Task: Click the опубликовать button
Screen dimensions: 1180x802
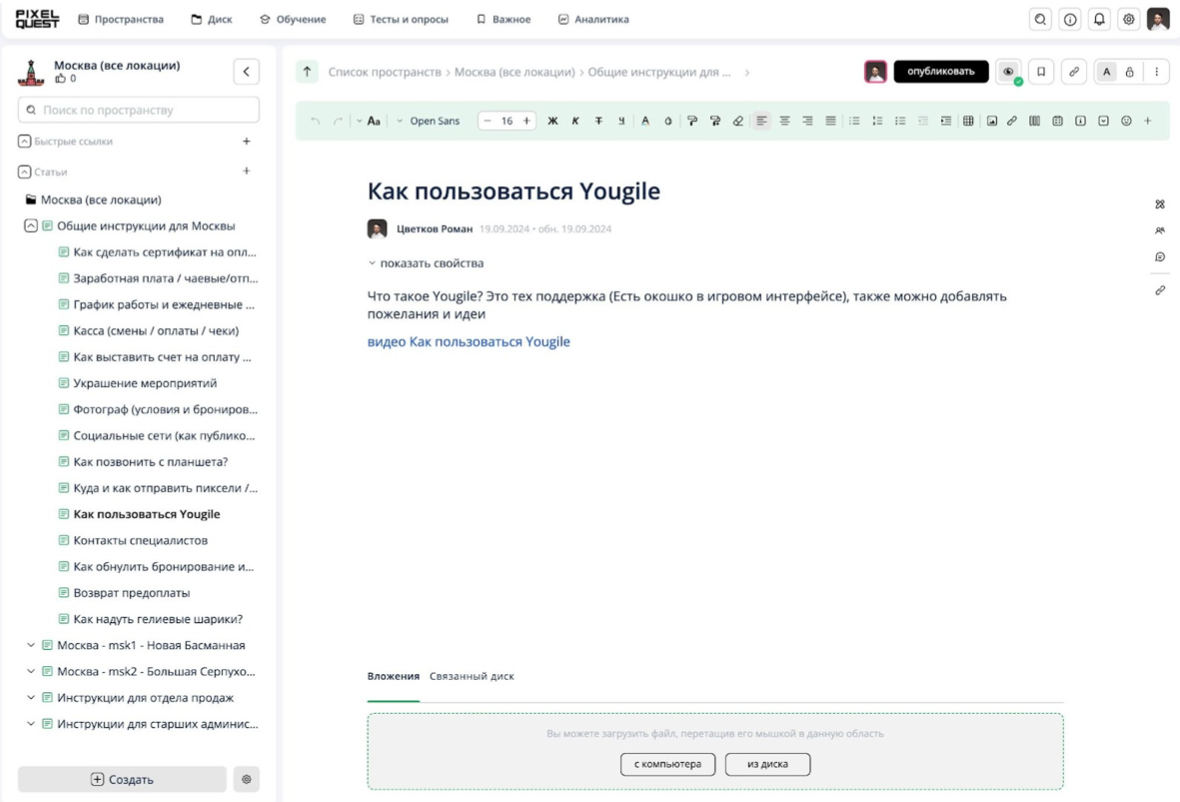Action: click(941, 71)
